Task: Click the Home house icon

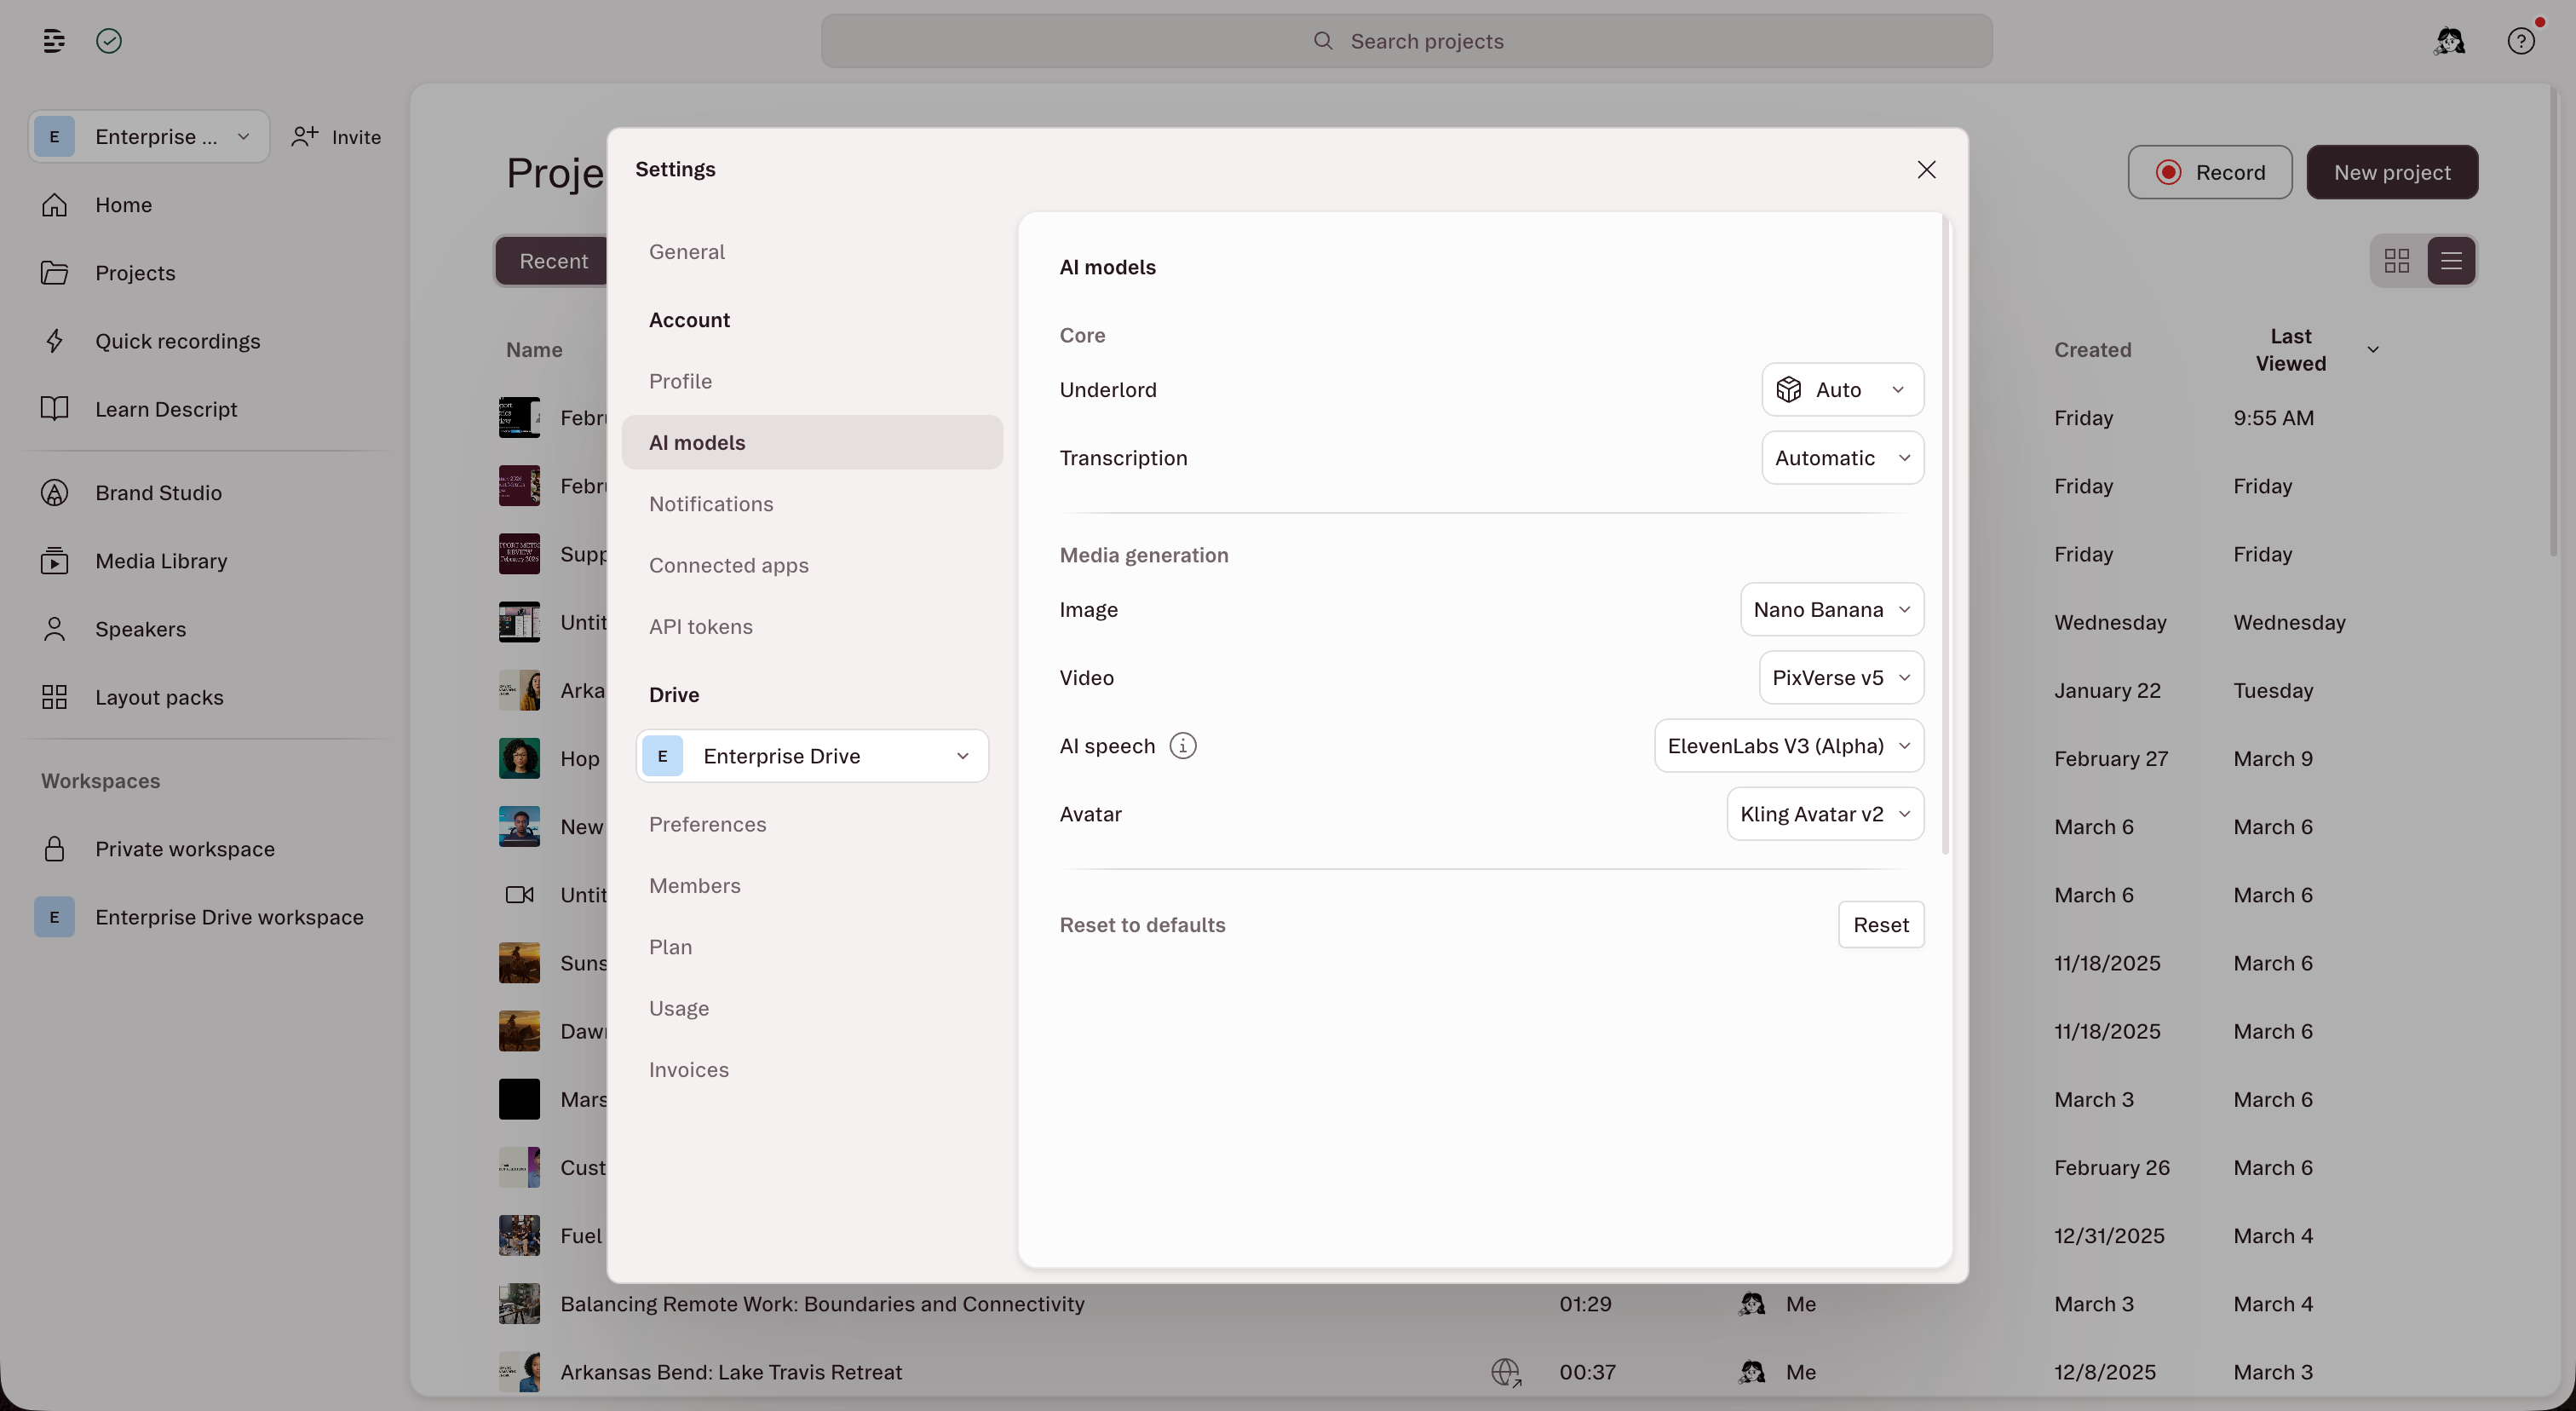Action: [55, 205]
